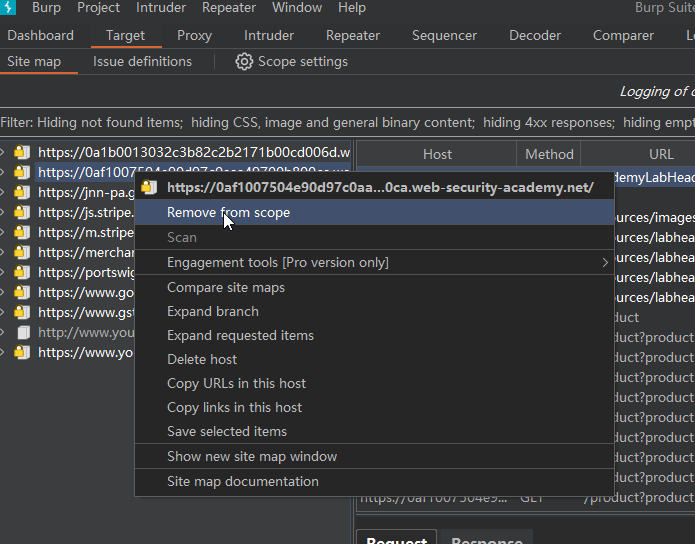
Task: Select the 0a1b0013032c3b82 host URL text
Action: [194, 152]
